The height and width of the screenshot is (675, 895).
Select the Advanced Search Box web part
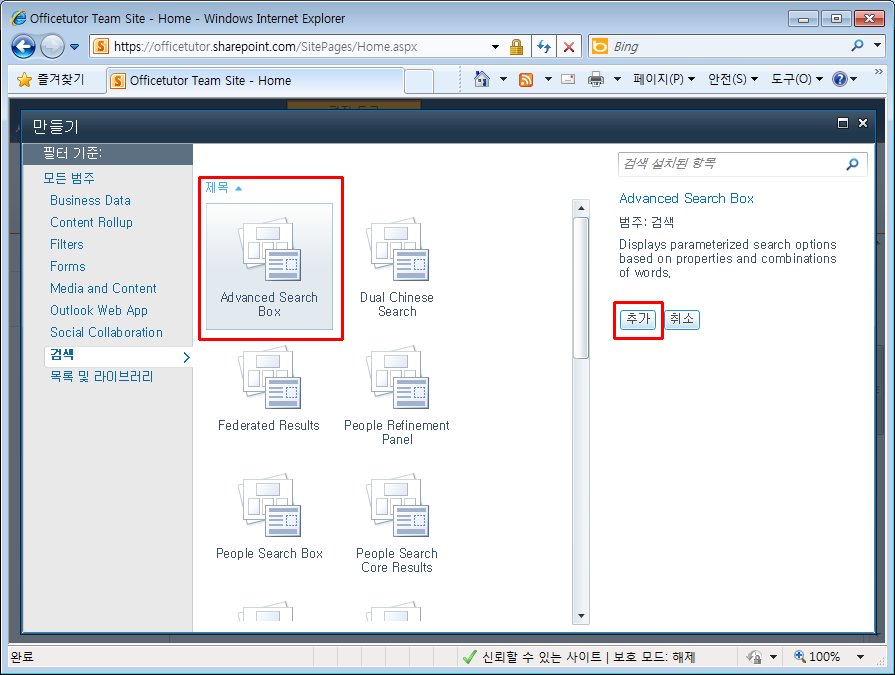click(269, 266)
